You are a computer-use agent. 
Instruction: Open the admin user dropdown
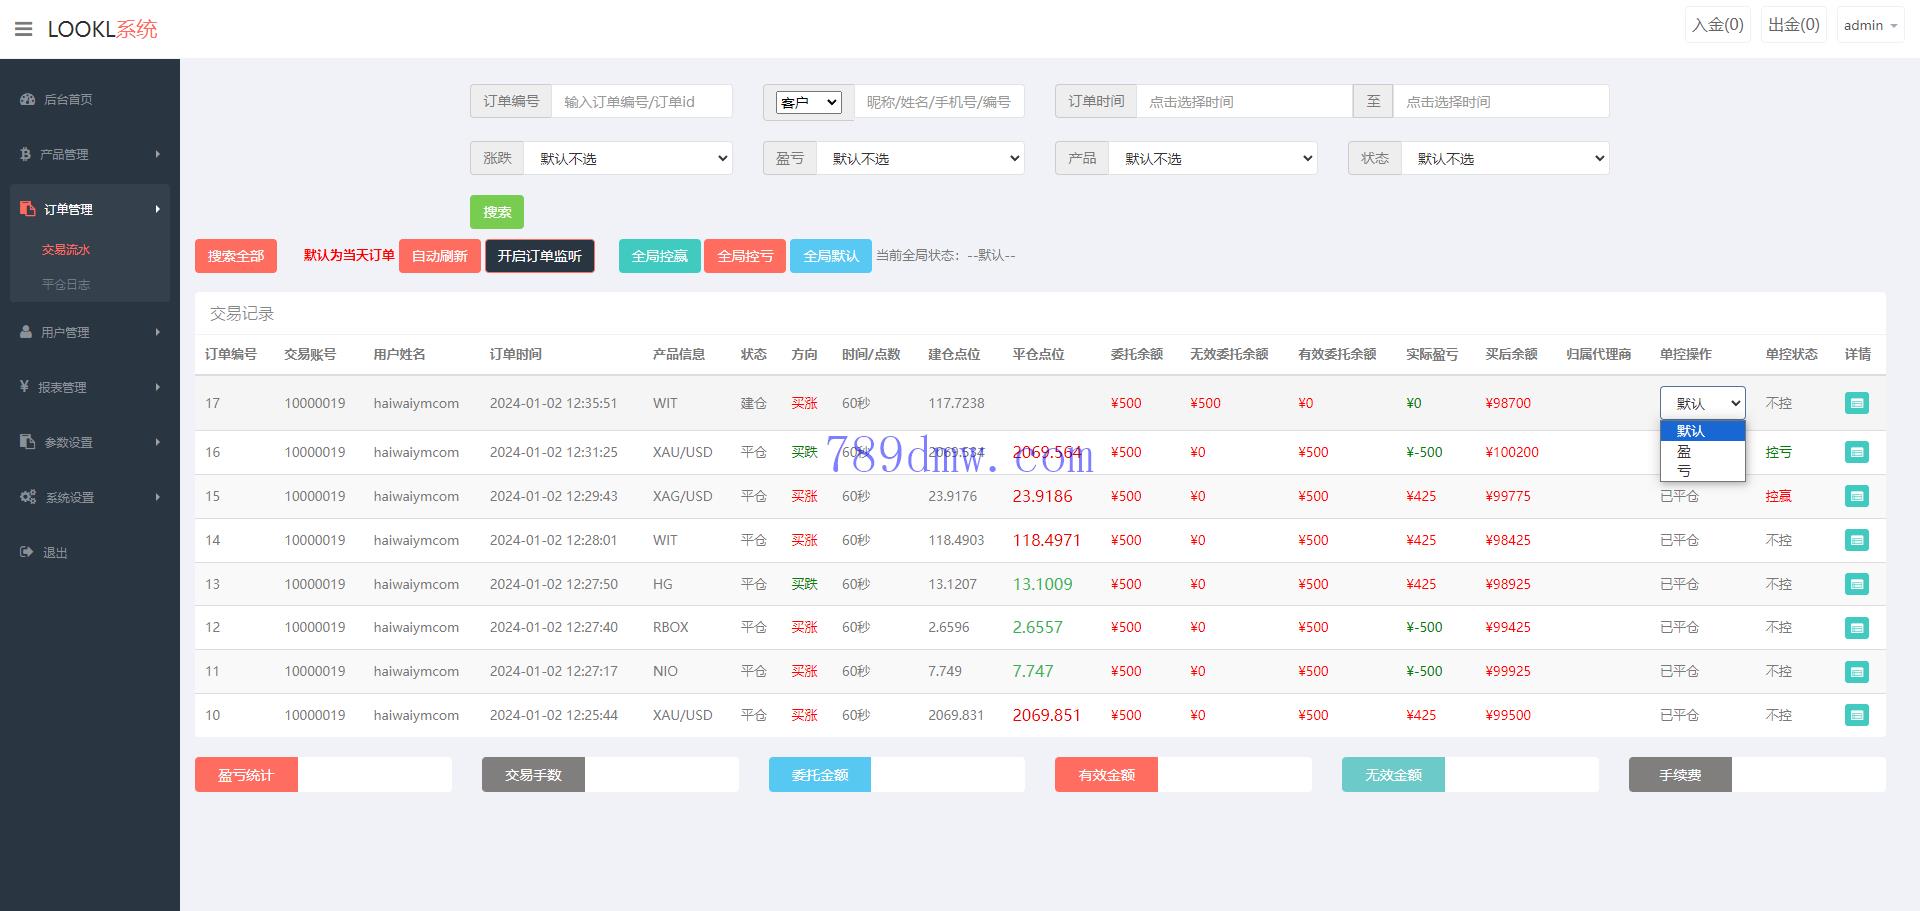1869,26
